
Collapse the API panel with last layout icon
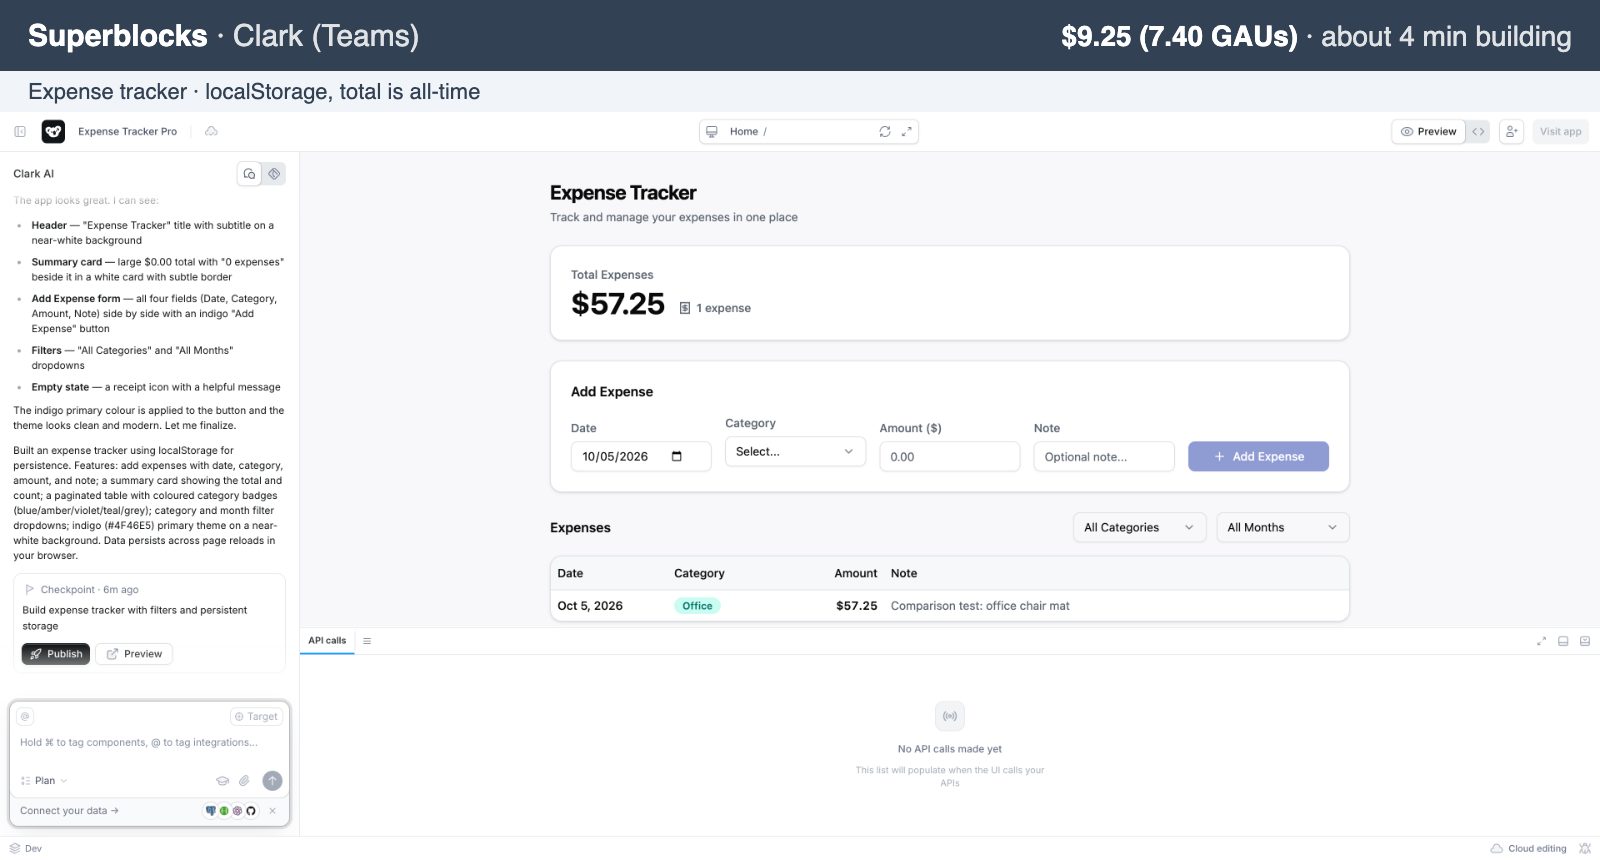click(1585, 641)
